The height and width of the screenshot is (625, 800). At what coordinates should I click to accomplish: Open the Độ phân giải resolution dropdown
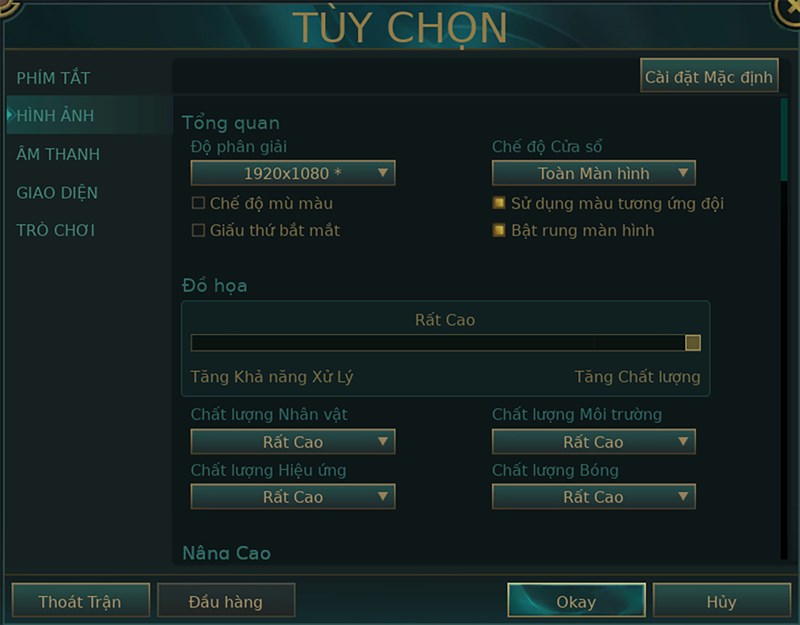(293, 174)
